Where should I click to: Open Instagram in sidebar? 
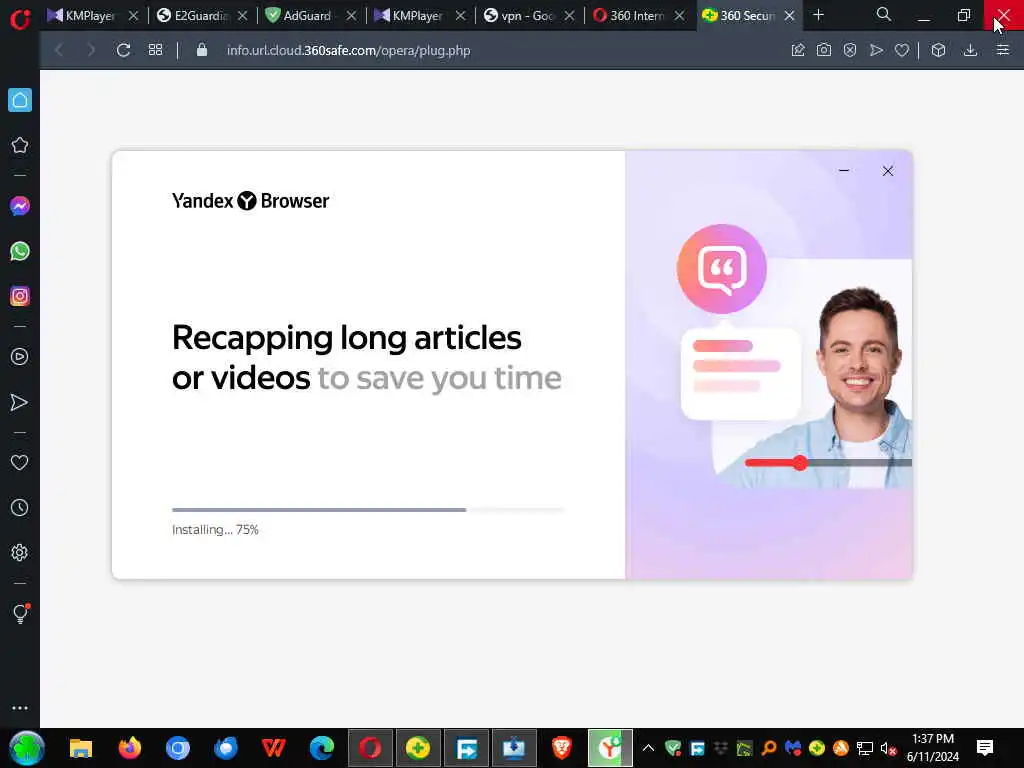point(20,296)
